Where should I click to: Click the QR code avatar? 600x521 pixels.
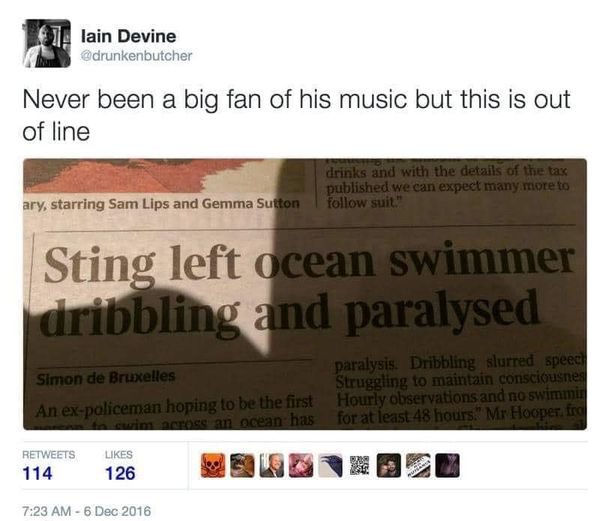click(x=360, y=466)
